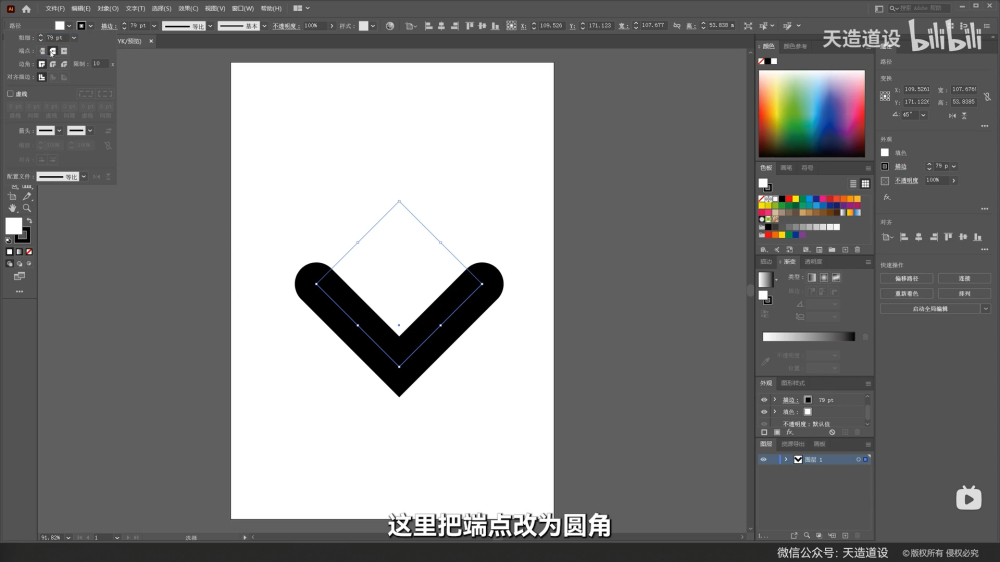
Task: Switch to the 透明度 tab
Action: tap(813, 262)
